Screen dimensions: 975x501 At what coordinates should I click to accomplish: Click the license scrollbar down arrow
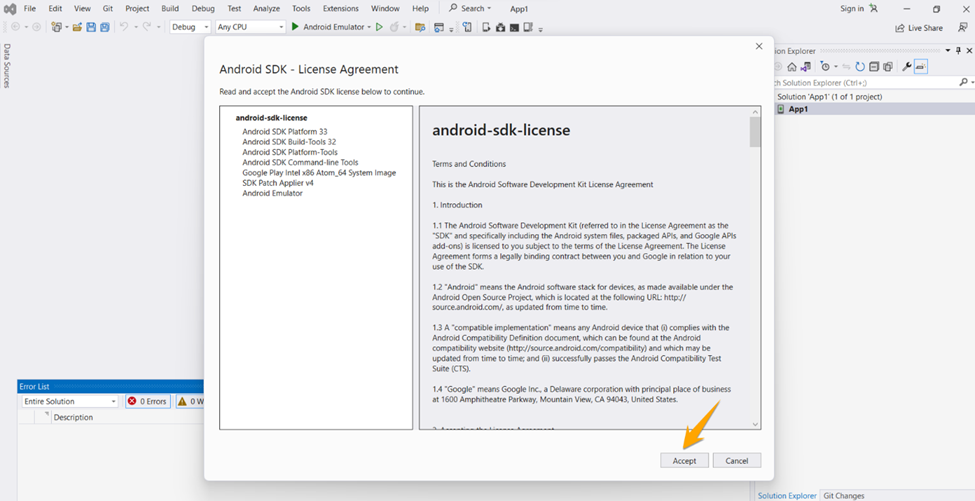point(755,424)
